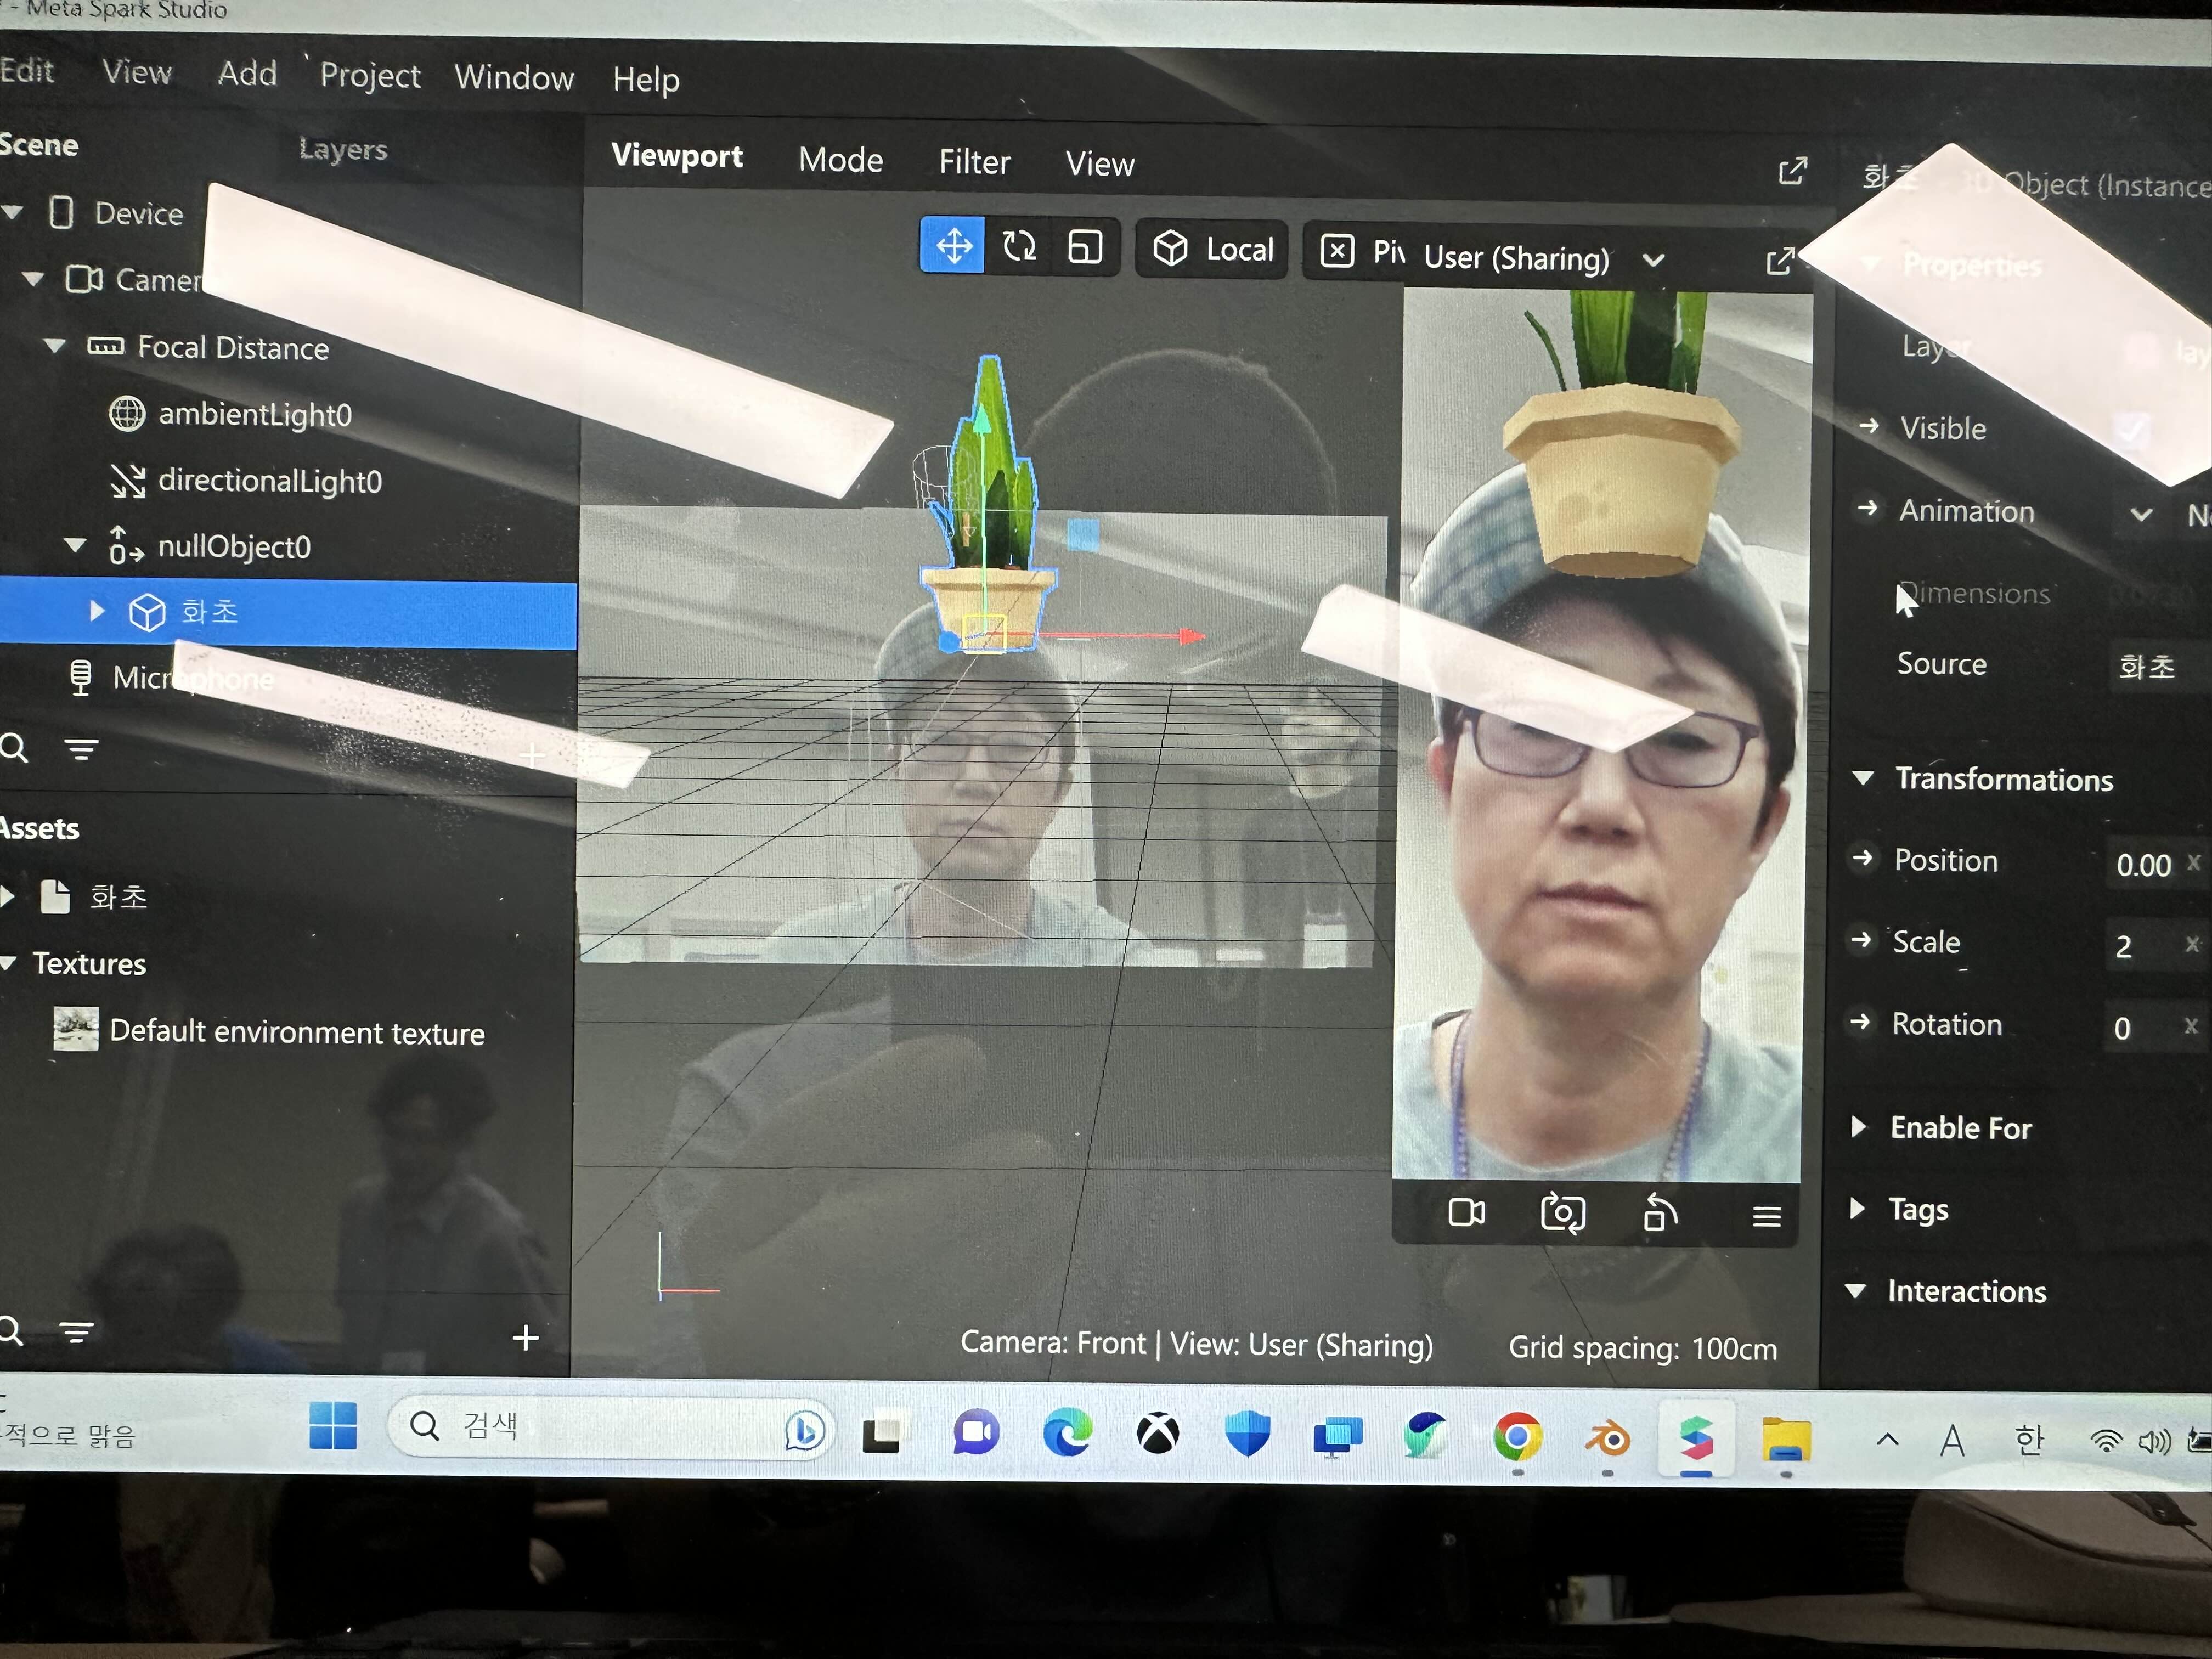The height and width of the screenshot is (1659, 2212).
Task: Switch to the Scene tab
Action: click(38, 145)
